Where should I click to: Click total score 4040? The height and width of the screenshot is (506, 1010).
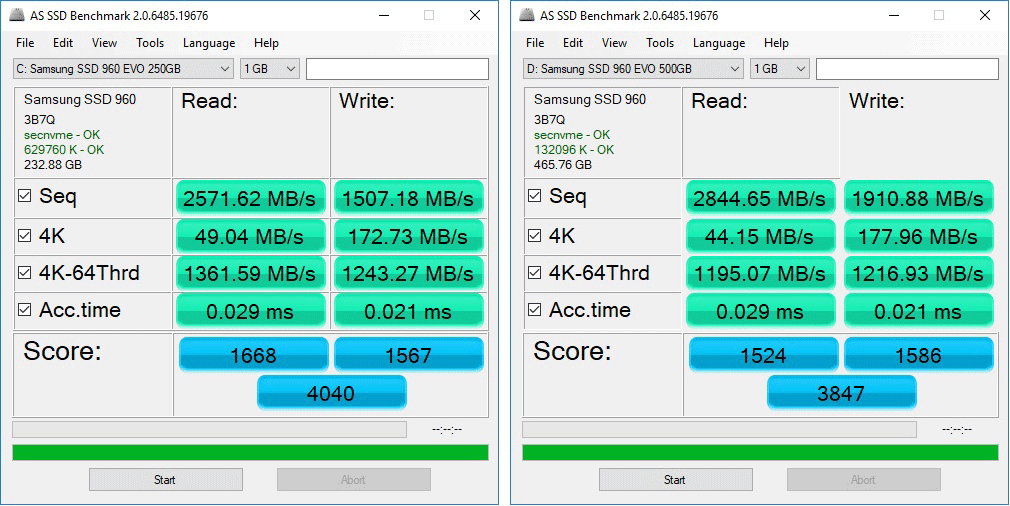tap(332, 392)
